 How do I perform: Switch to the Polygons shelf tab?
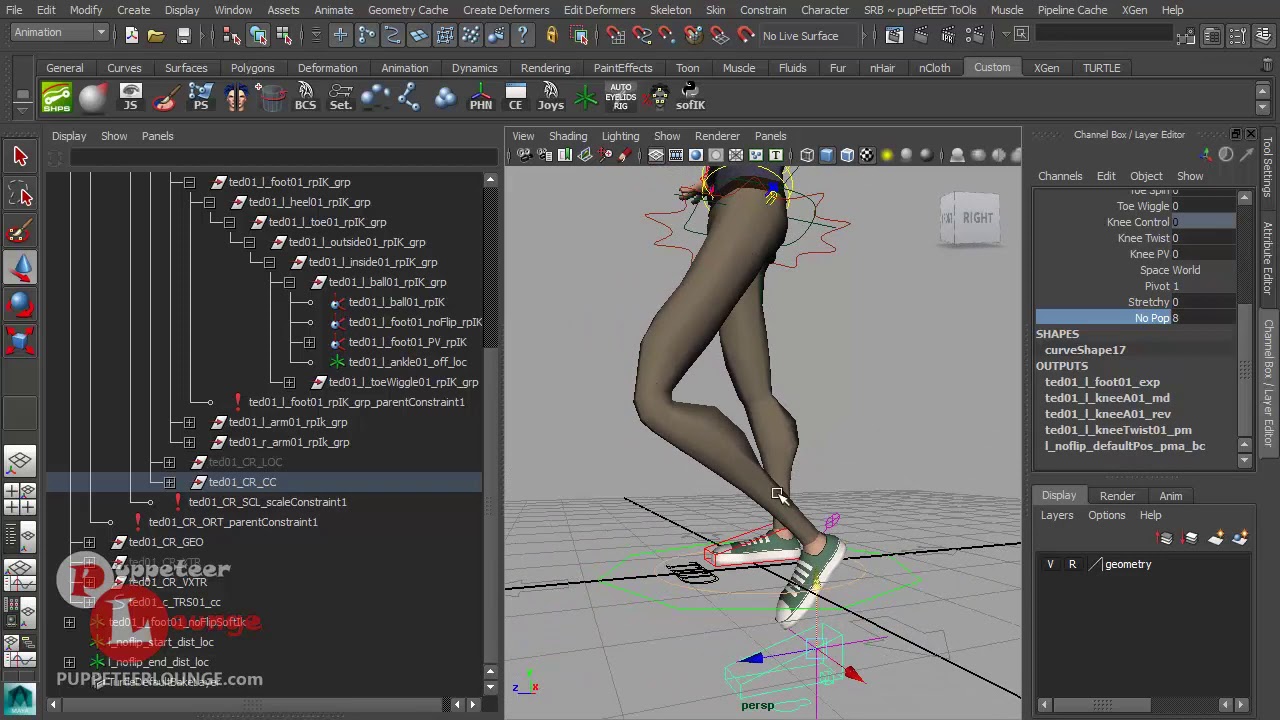pos(252,68)
